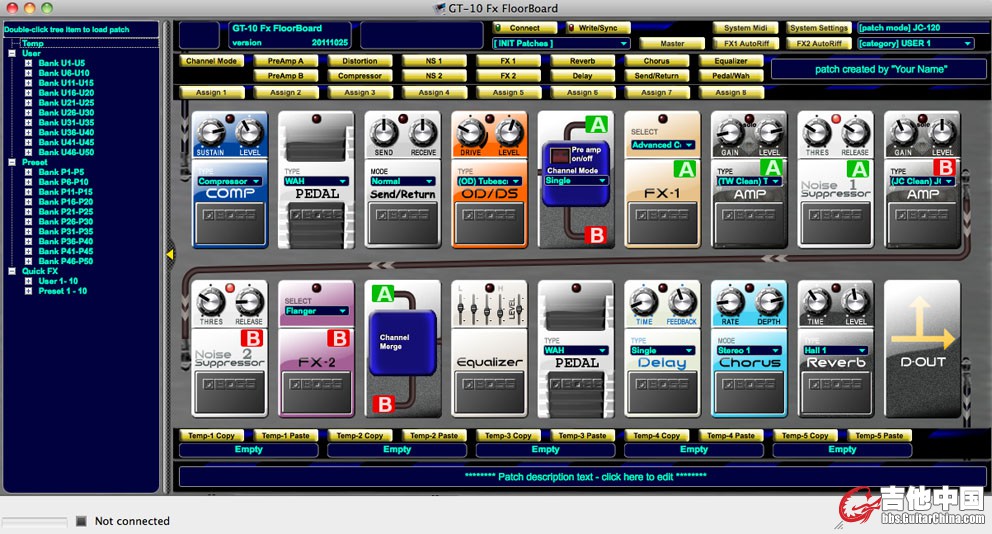Click the bottom-row WAH PEDAL treadle
Viewport: 992px width, 534px height.
[576, 392]
